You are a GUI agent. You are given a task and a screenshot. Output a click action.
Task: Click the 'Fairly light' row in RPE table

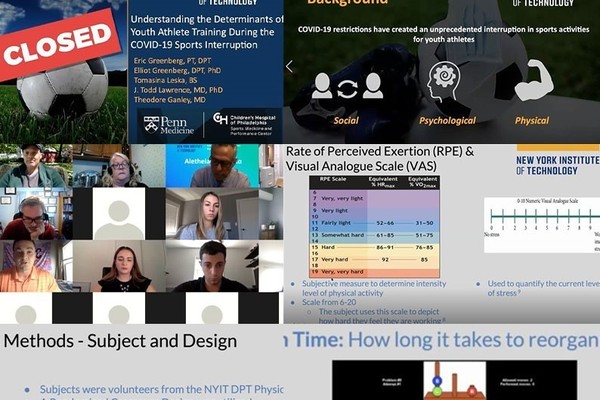point(374,223)
